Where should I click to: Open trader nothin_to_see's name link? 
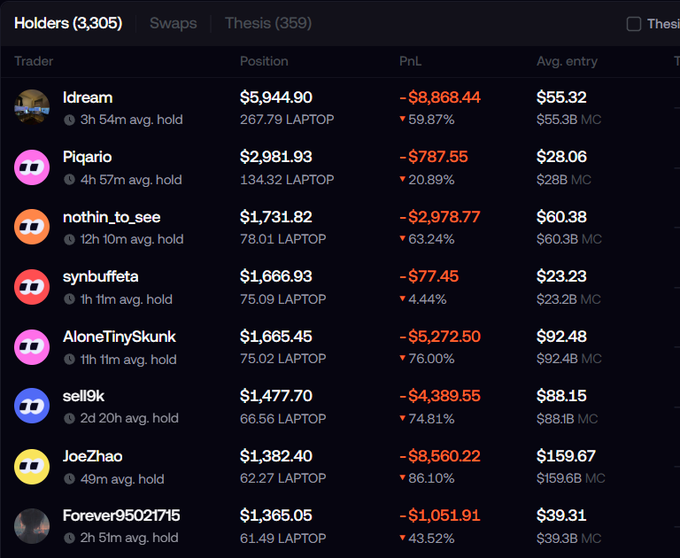pos(112,217)
